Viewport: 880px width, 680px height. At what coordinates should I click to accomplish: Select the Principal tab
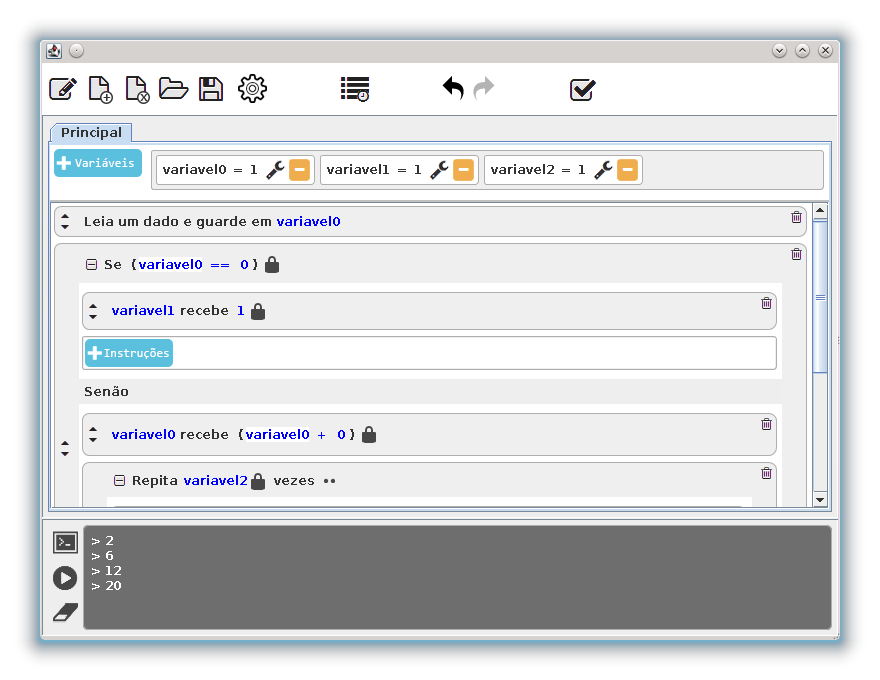(91, 132)
